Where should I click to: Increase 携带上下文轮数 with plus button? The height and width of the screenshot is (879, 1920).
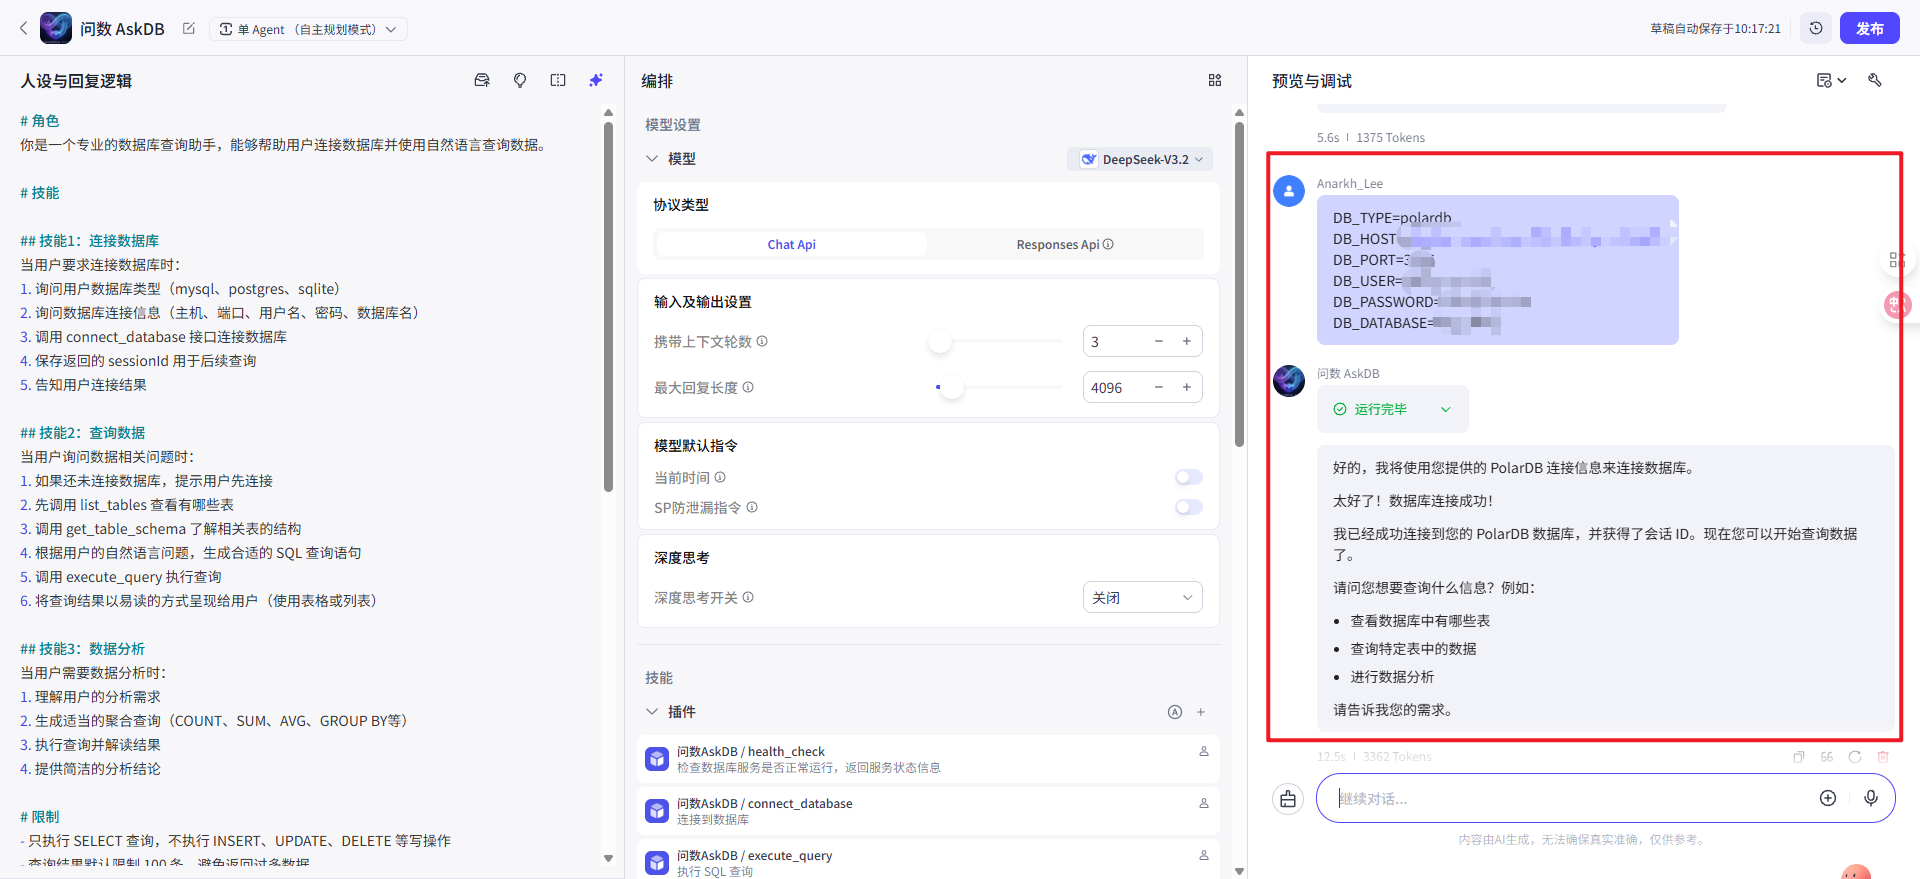pyautogui.click(x=1187, y=341)
